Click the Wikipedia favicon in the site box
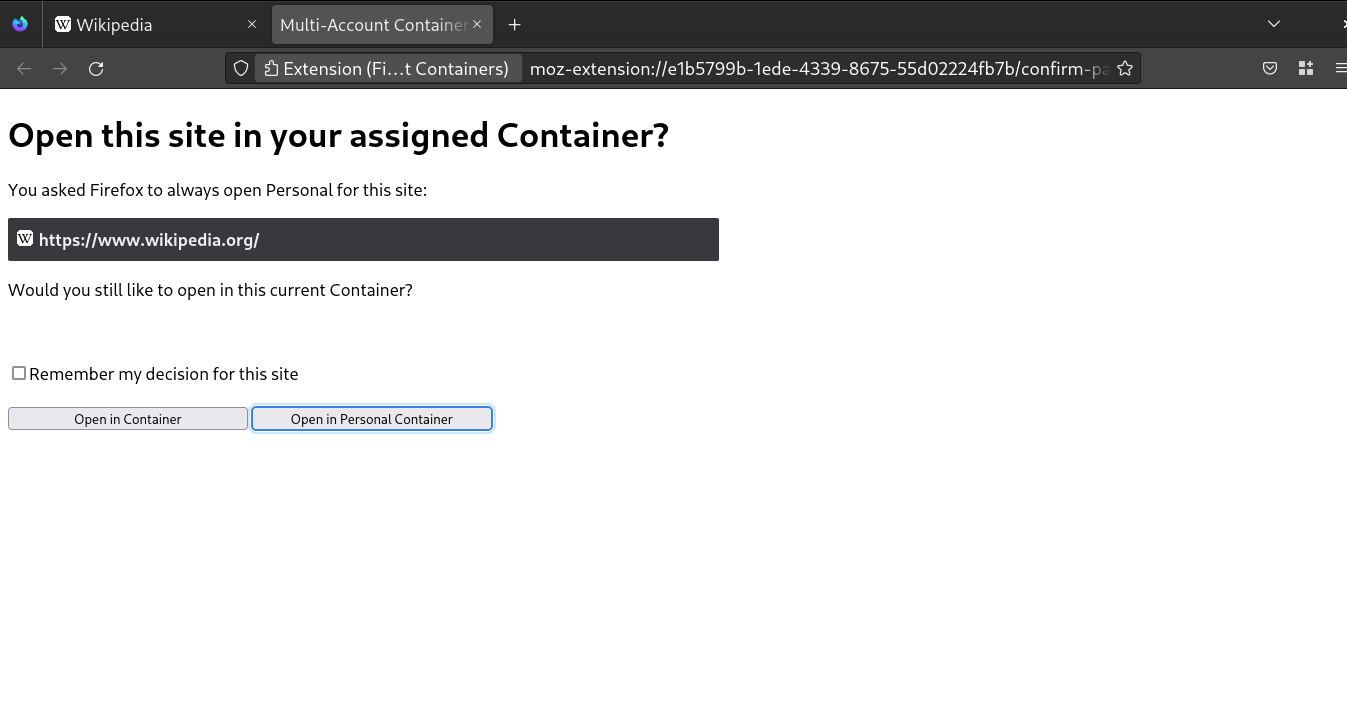 24,239
